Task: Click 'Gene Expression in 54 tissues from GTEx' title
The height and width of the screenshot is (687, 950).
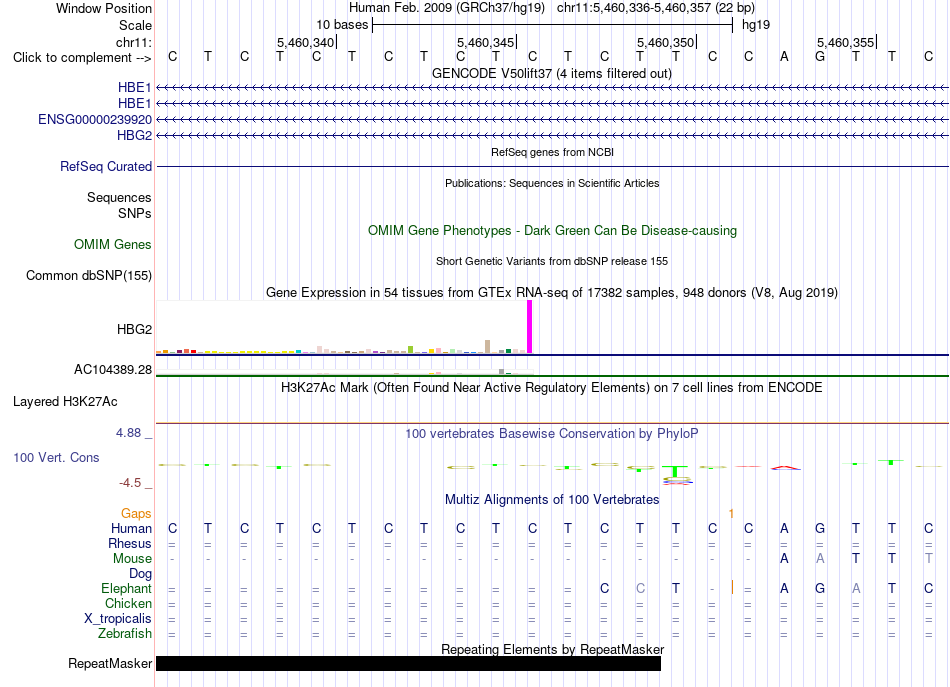Action: coord(552,293)
